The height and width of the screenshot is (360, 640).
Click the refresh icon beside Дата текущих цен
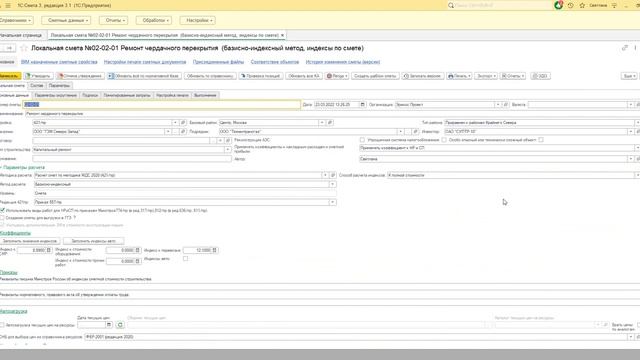pyautogui.click(x=120, y=325)
